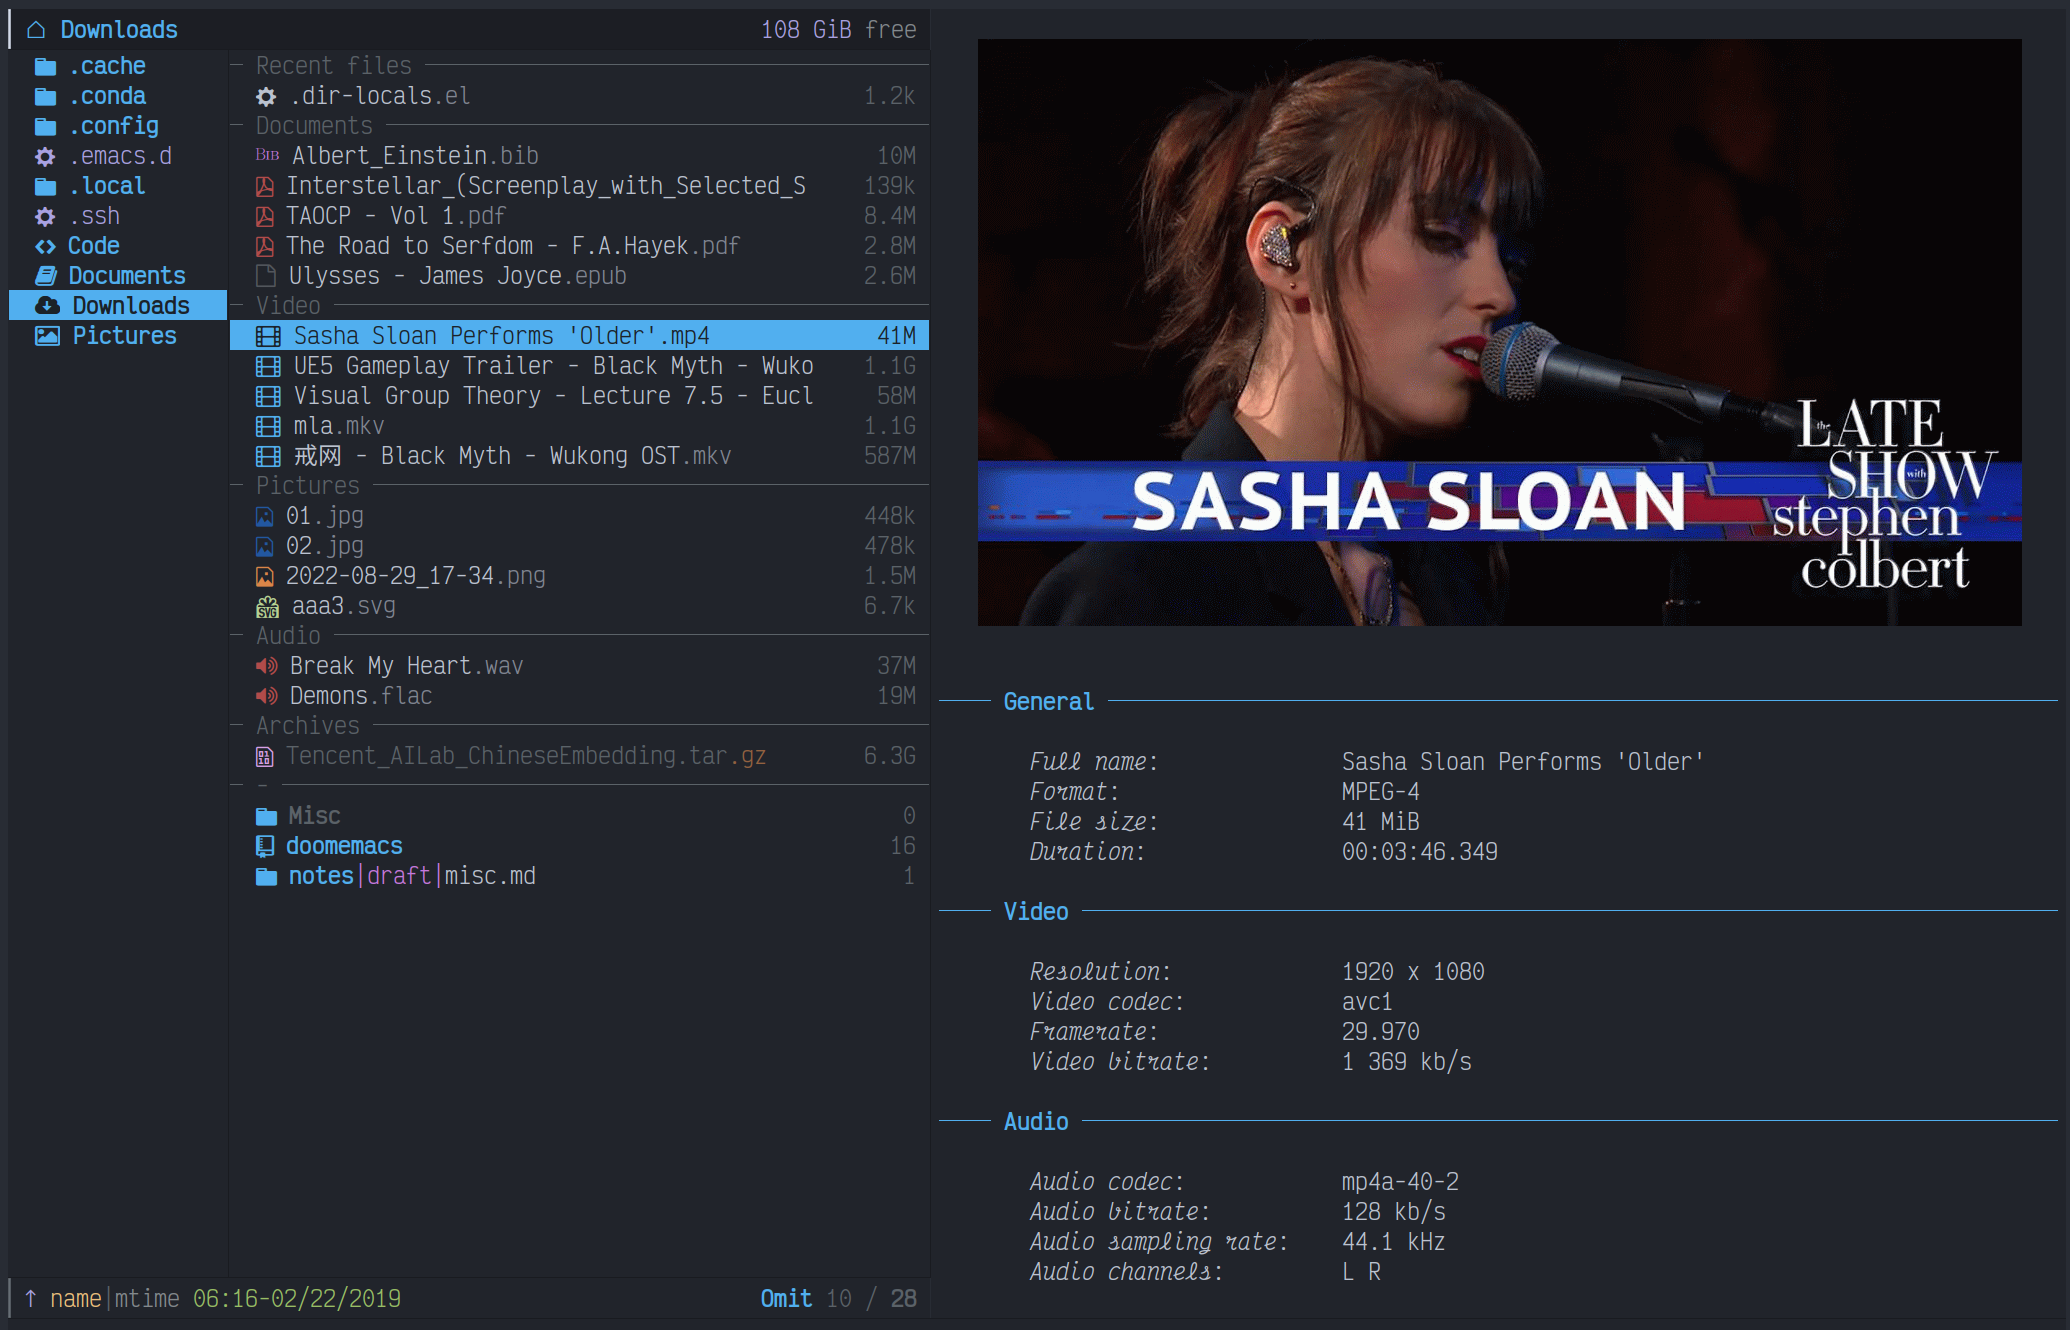Image resolution: width=2070 pixels, height=1330 pixels.
Task: Click the picture icon beside Pictures folder
Action: [47, 336]
